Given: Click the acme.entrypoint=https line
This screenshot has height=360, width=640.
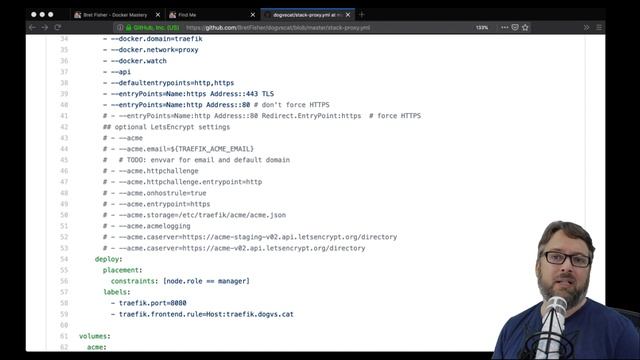Looking at the screenshot, I should (x=157, y=204).
